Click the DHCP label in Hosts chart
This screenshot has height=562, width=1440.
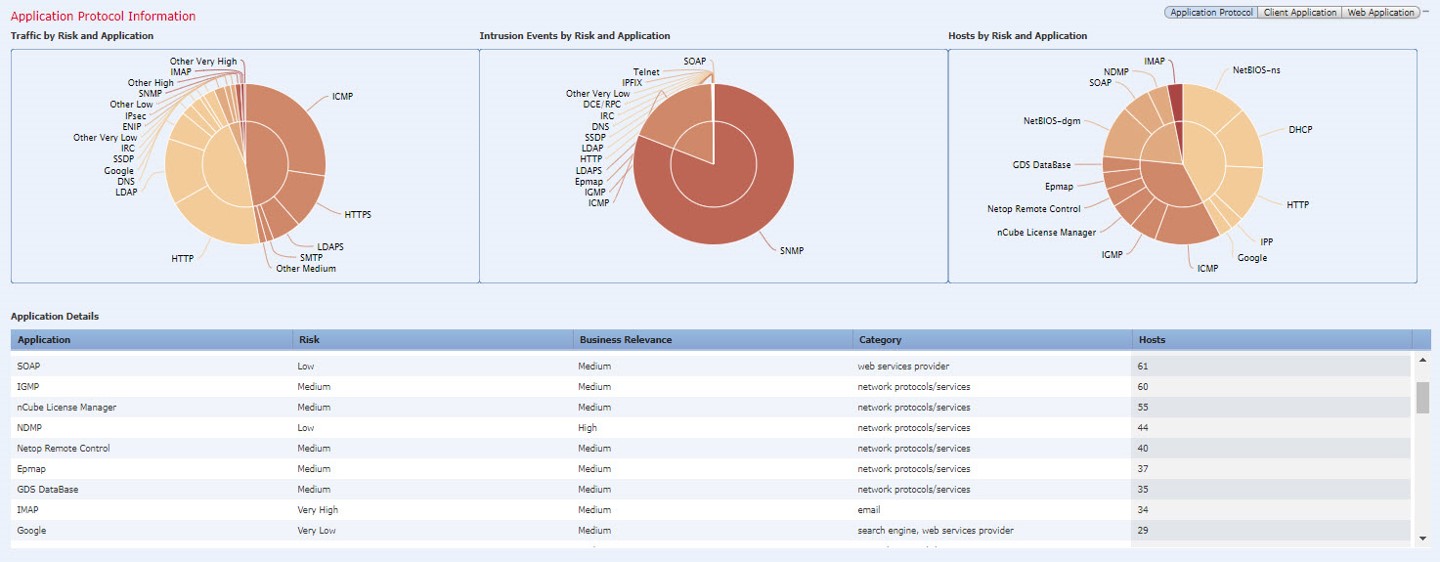(1300, 130)
